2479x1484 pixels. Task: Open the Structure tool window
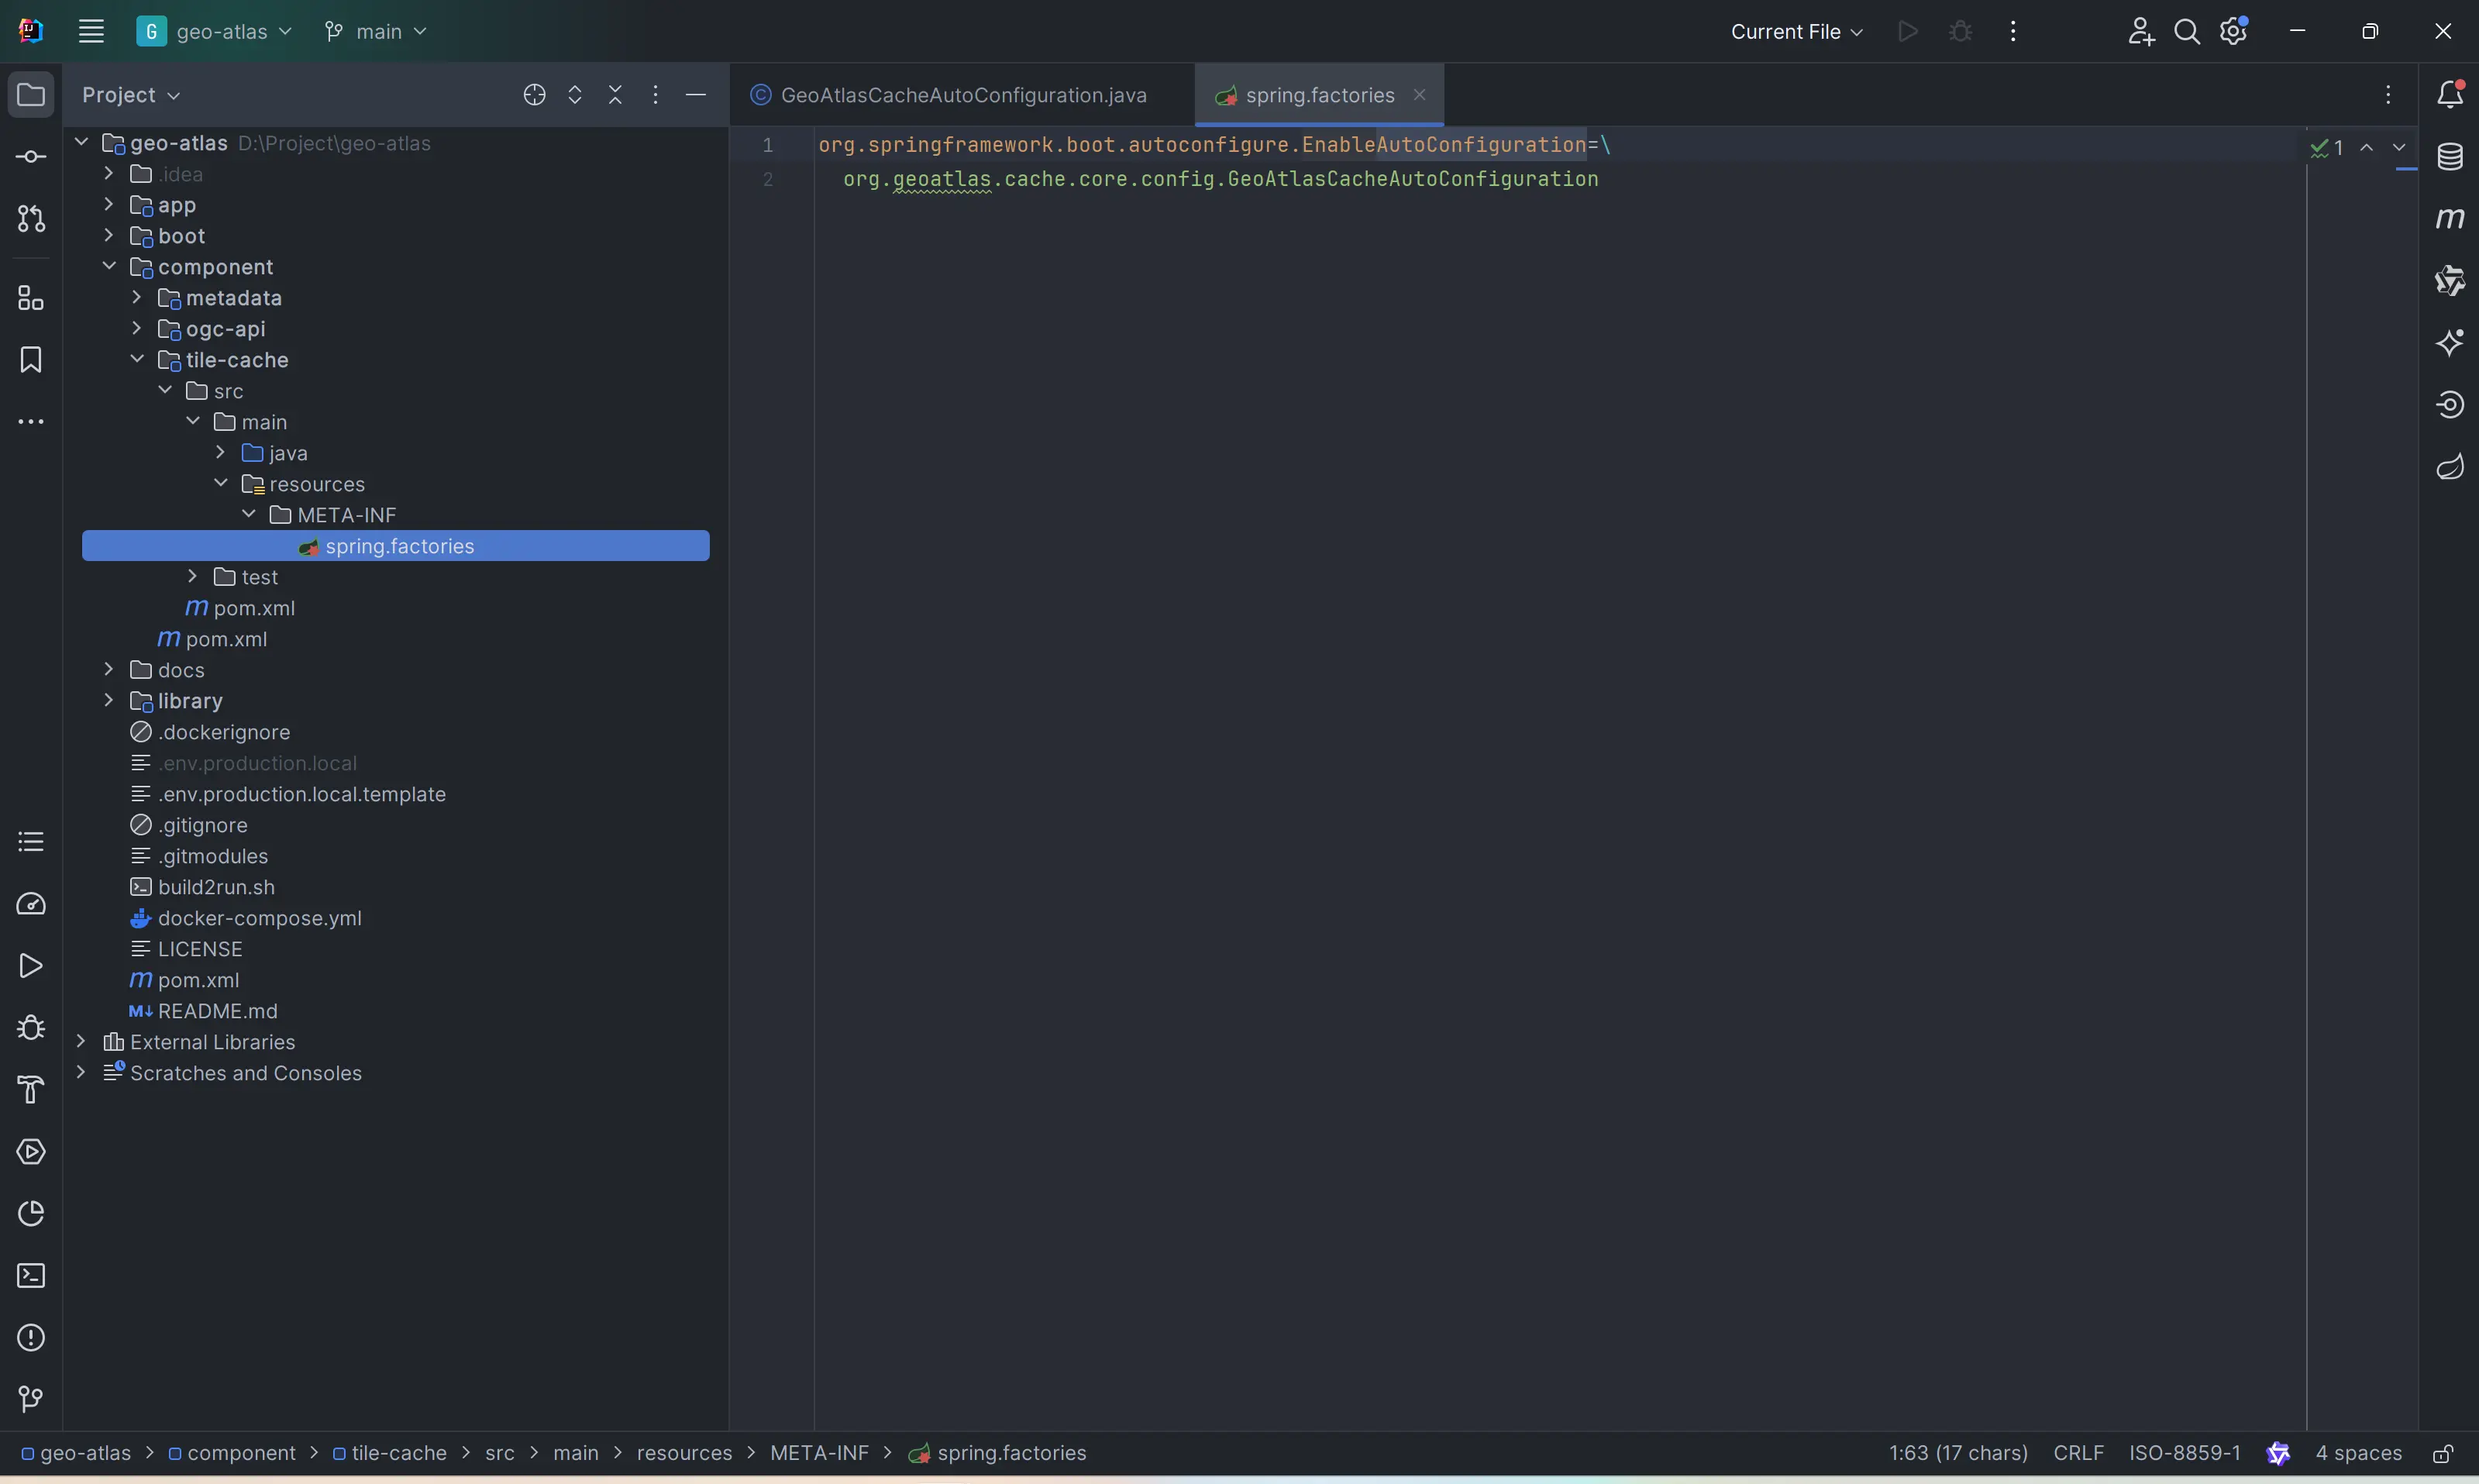point(31,298)
